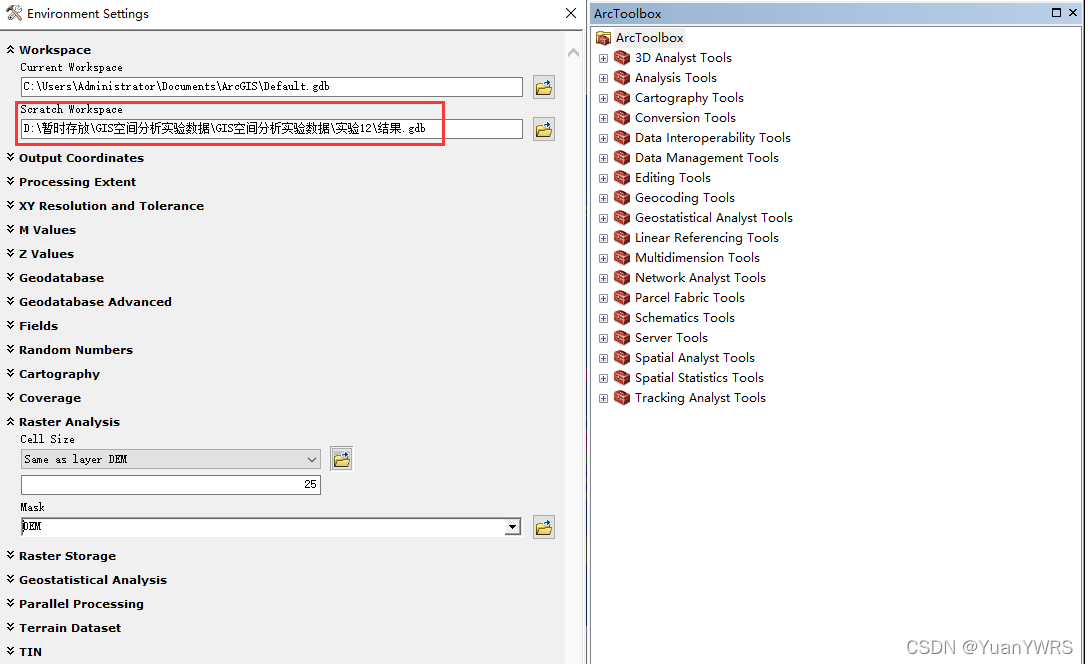Viewport: 1088px width, 664px height.
Task: Browse for Mask dataset
Action: click(x=544, y=527)
